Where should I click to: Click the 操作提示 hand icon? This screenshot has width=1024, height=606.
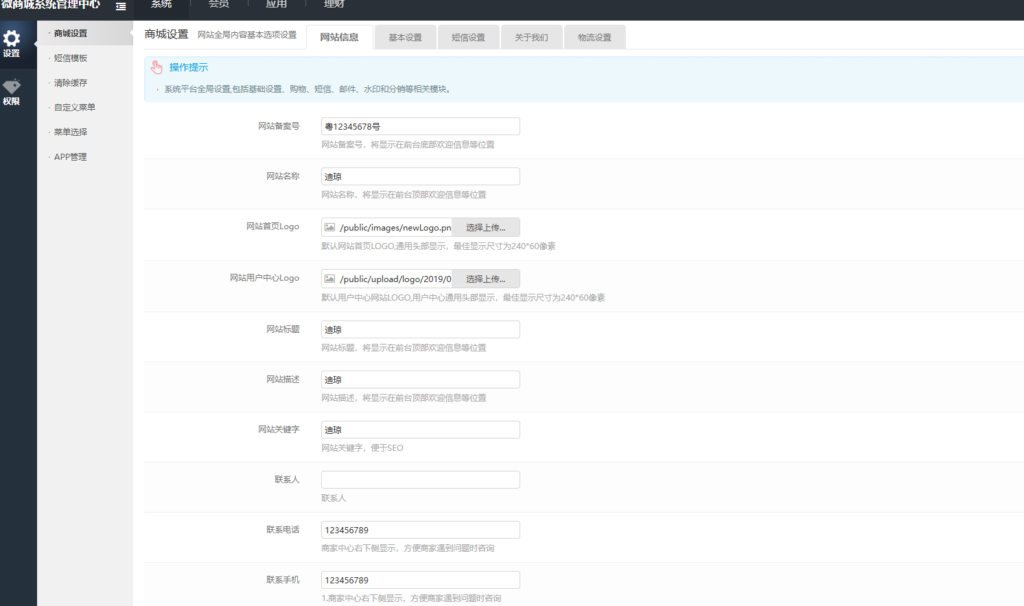pyautogui.click(x=156, y=67)
